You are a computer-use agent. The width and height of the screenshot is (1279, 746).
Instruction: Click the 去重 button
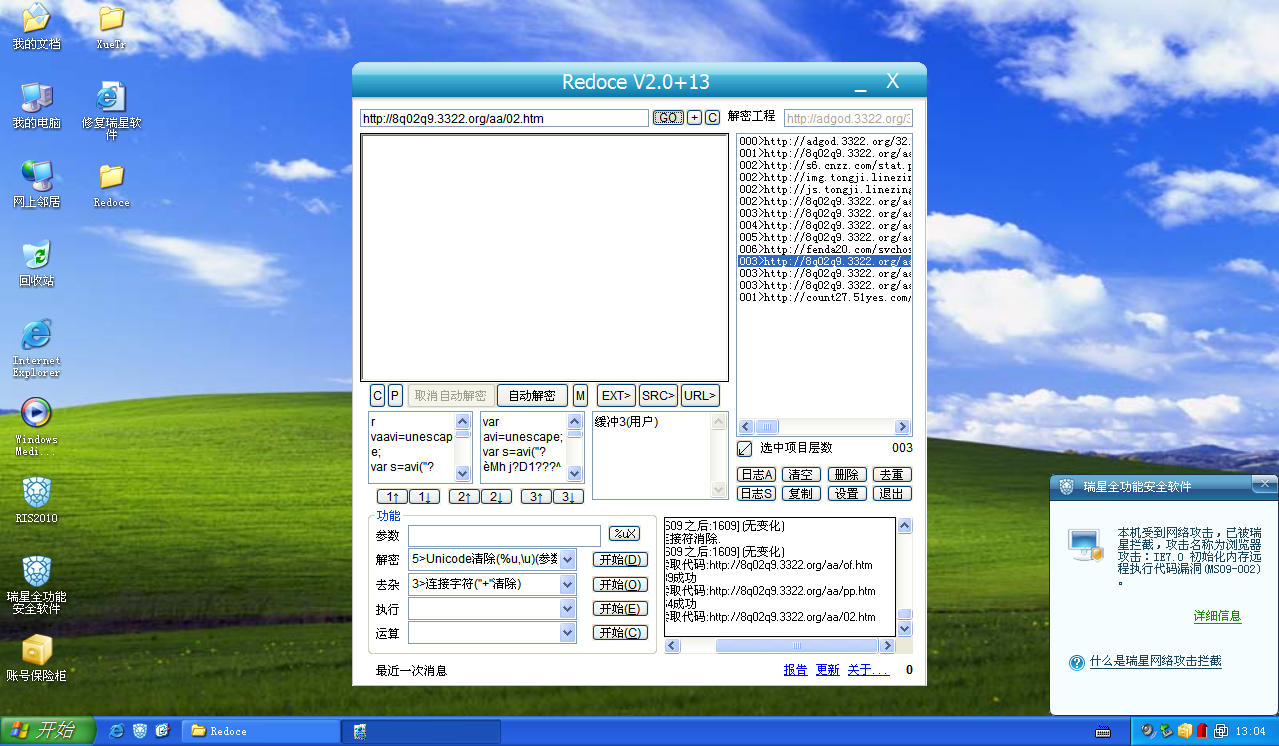(x=892, y=475)
